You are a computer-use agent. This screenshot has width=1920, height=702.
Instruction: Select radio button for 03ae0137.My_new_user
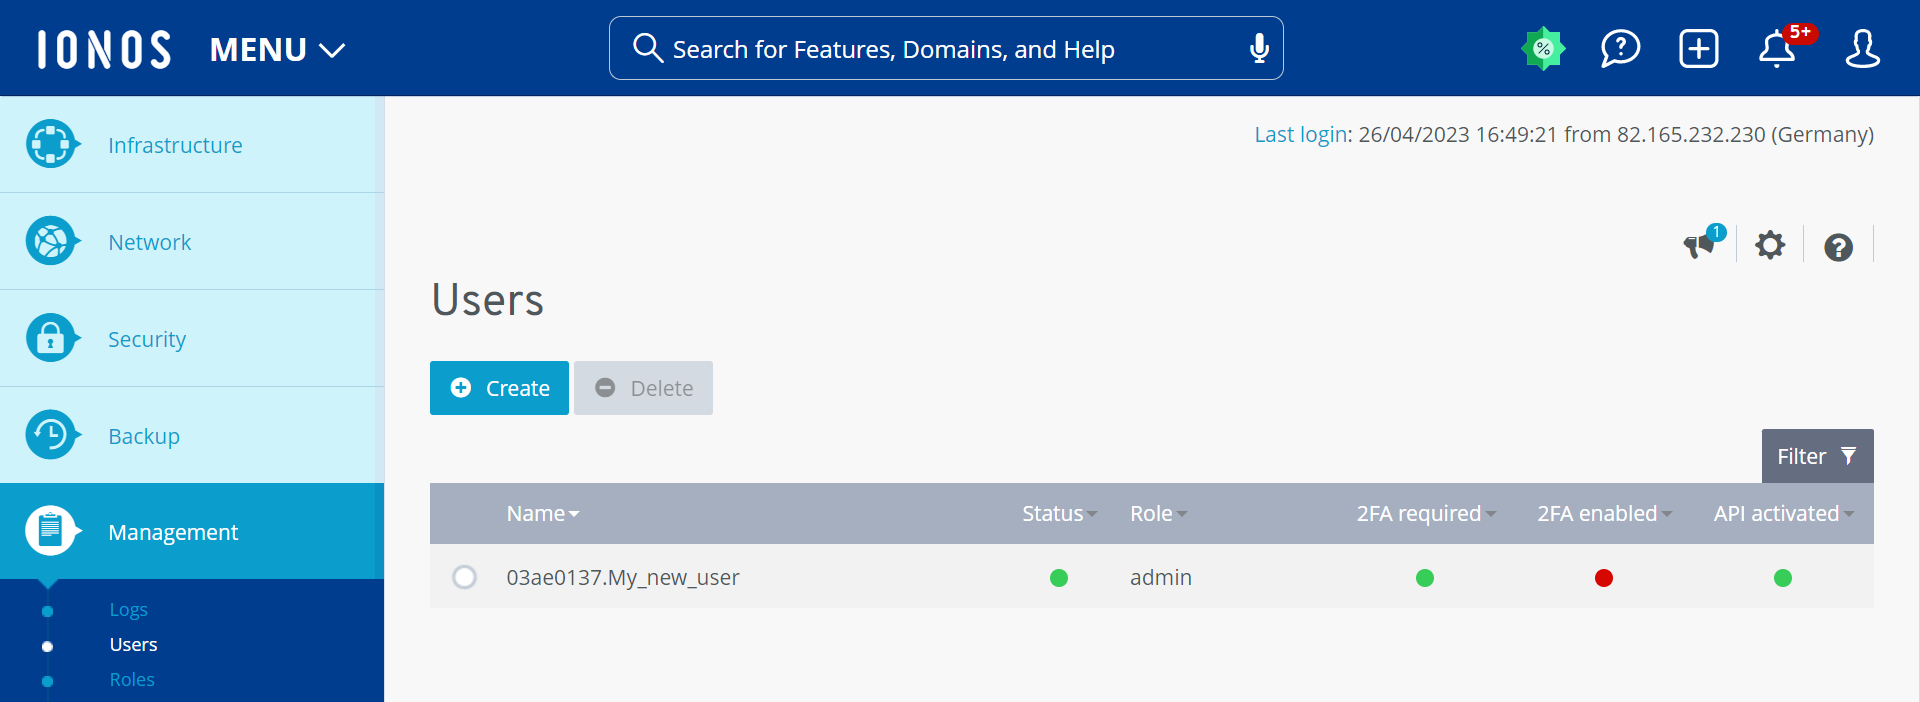point(464,577)
